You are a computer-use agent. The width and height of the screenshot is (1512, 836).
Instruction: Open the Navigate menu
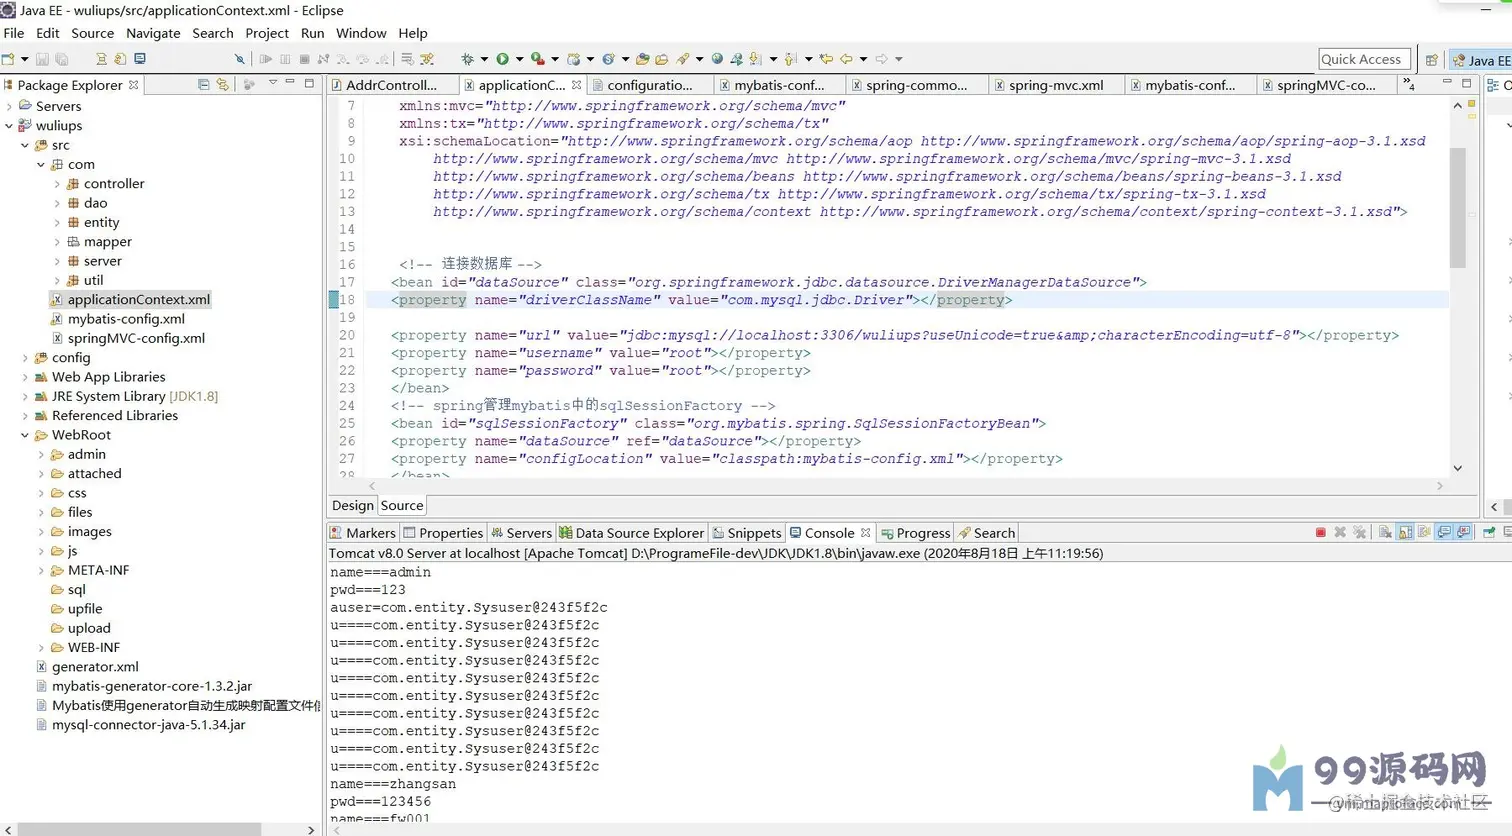153,33
